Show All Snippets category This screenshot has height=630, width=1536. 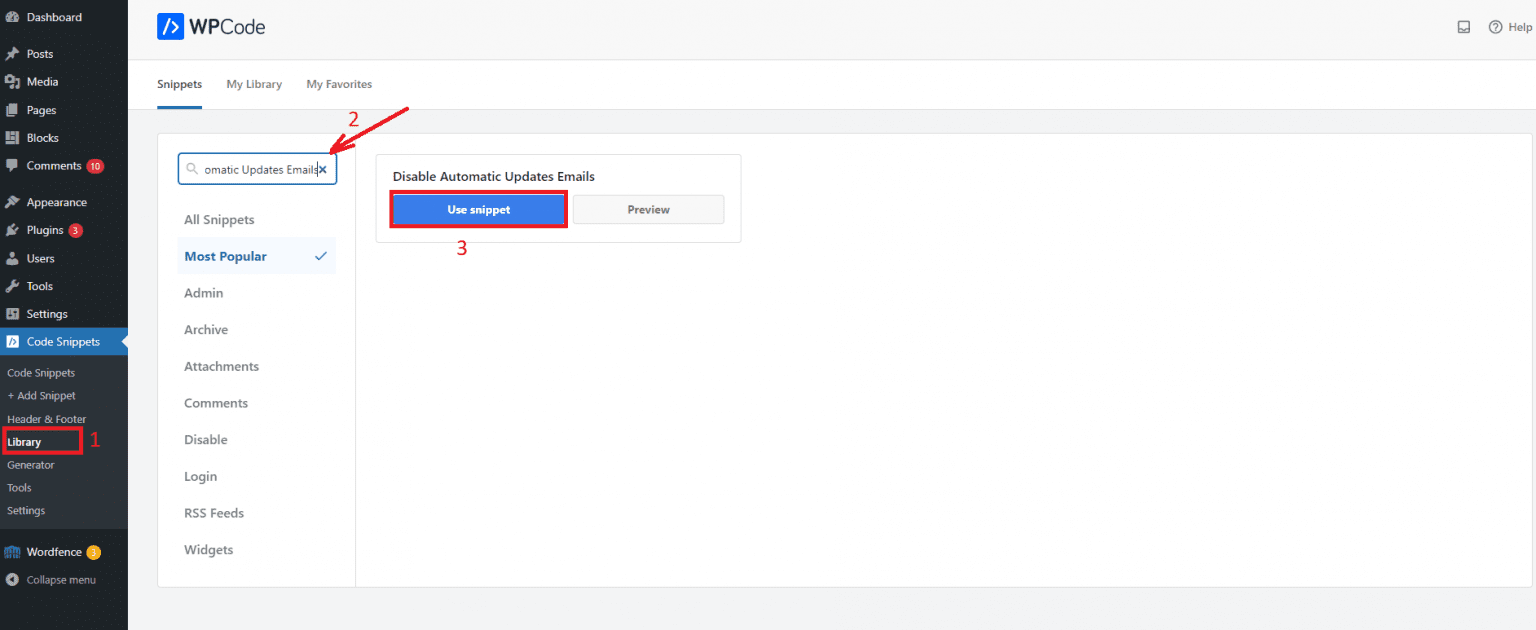(219, 220)
